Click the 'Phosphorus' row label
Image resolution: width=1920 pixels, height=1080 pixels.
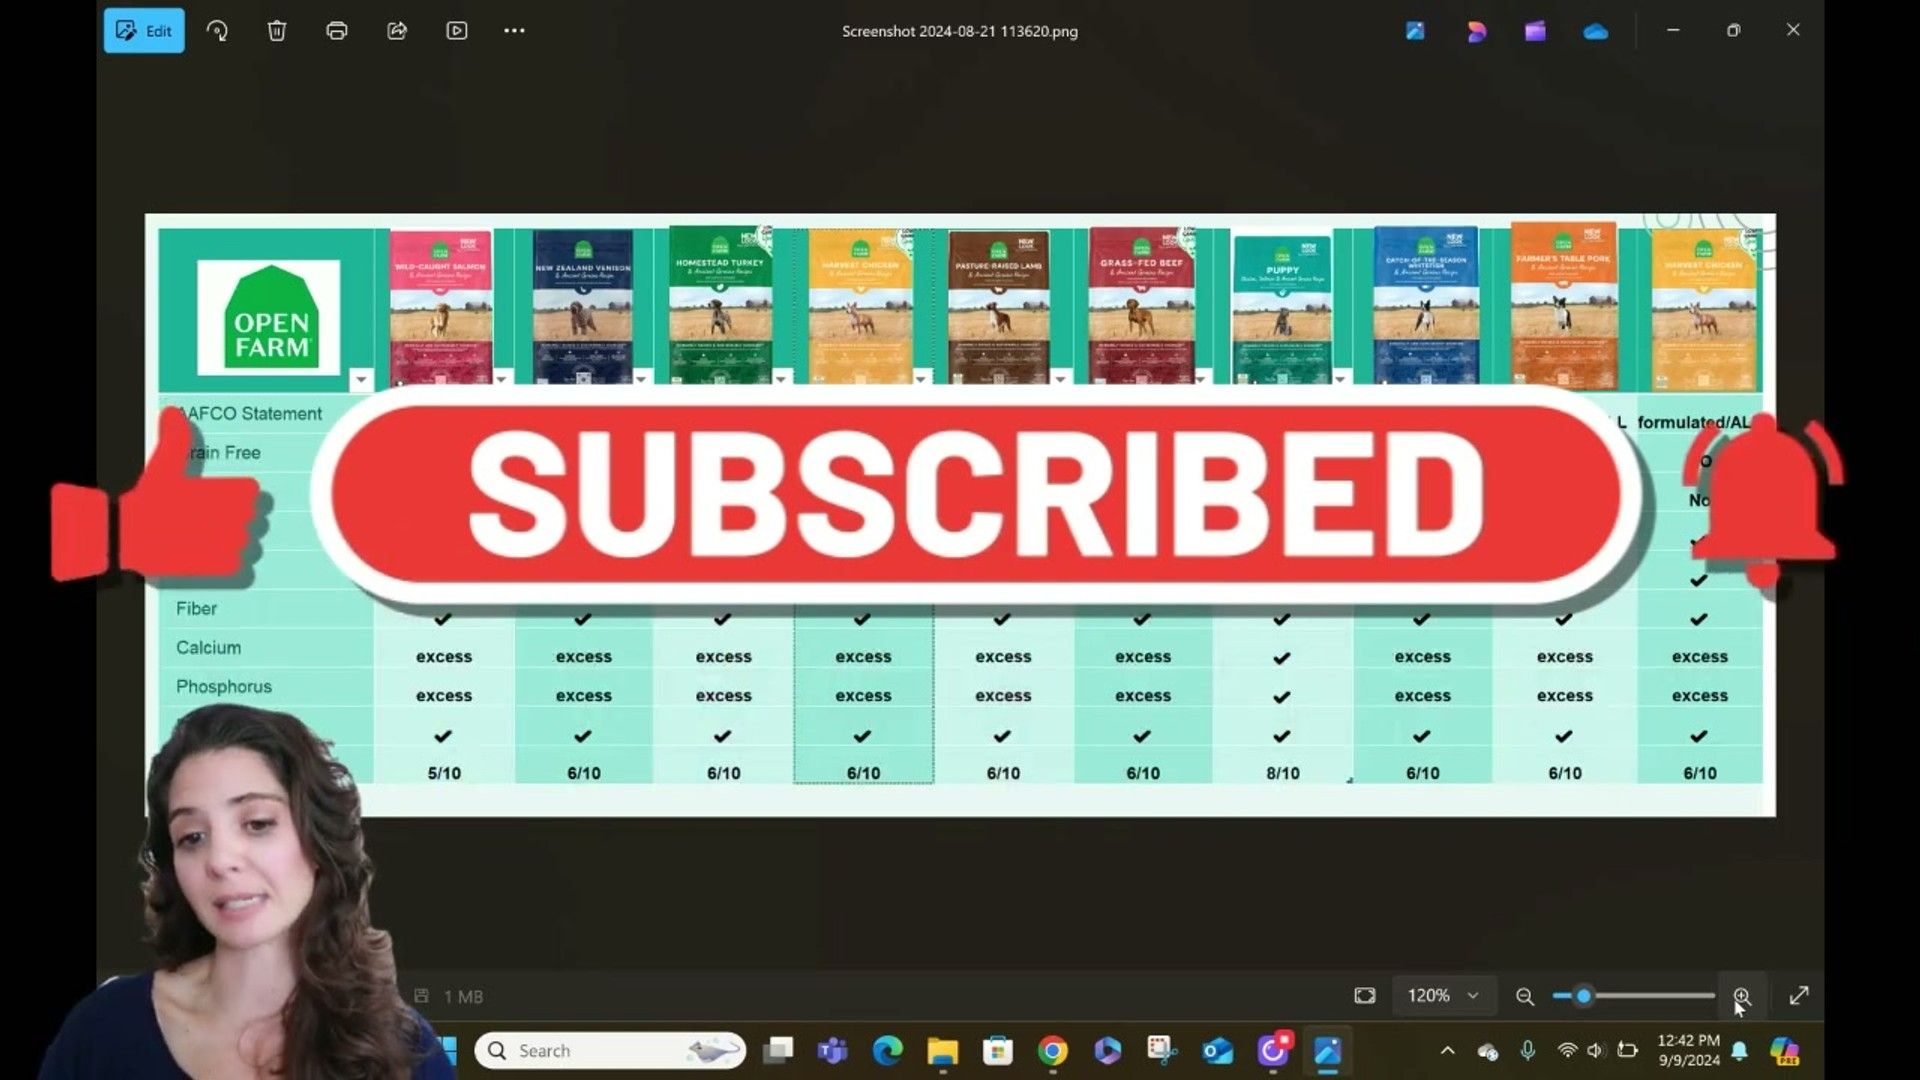click(223, 687)
